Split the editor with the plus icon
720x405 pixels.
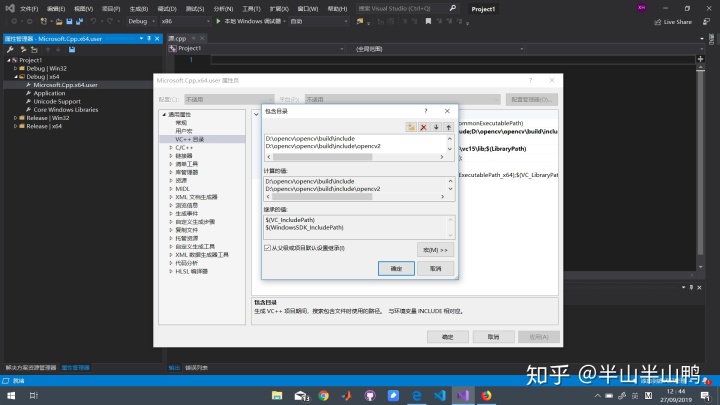pyautogui.click(x=700, y=59)
